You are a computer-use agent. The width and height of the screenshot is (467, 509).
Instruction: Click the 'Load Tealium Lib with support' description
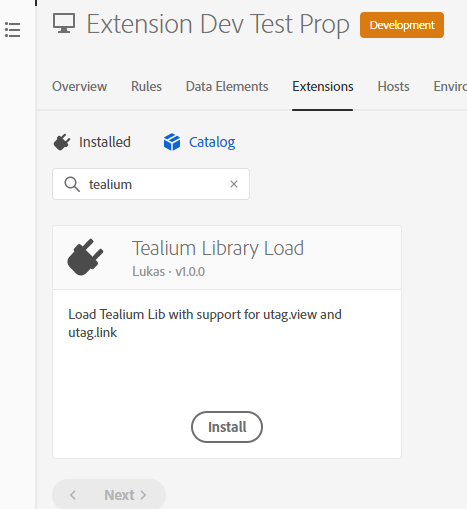click(205, 323)
